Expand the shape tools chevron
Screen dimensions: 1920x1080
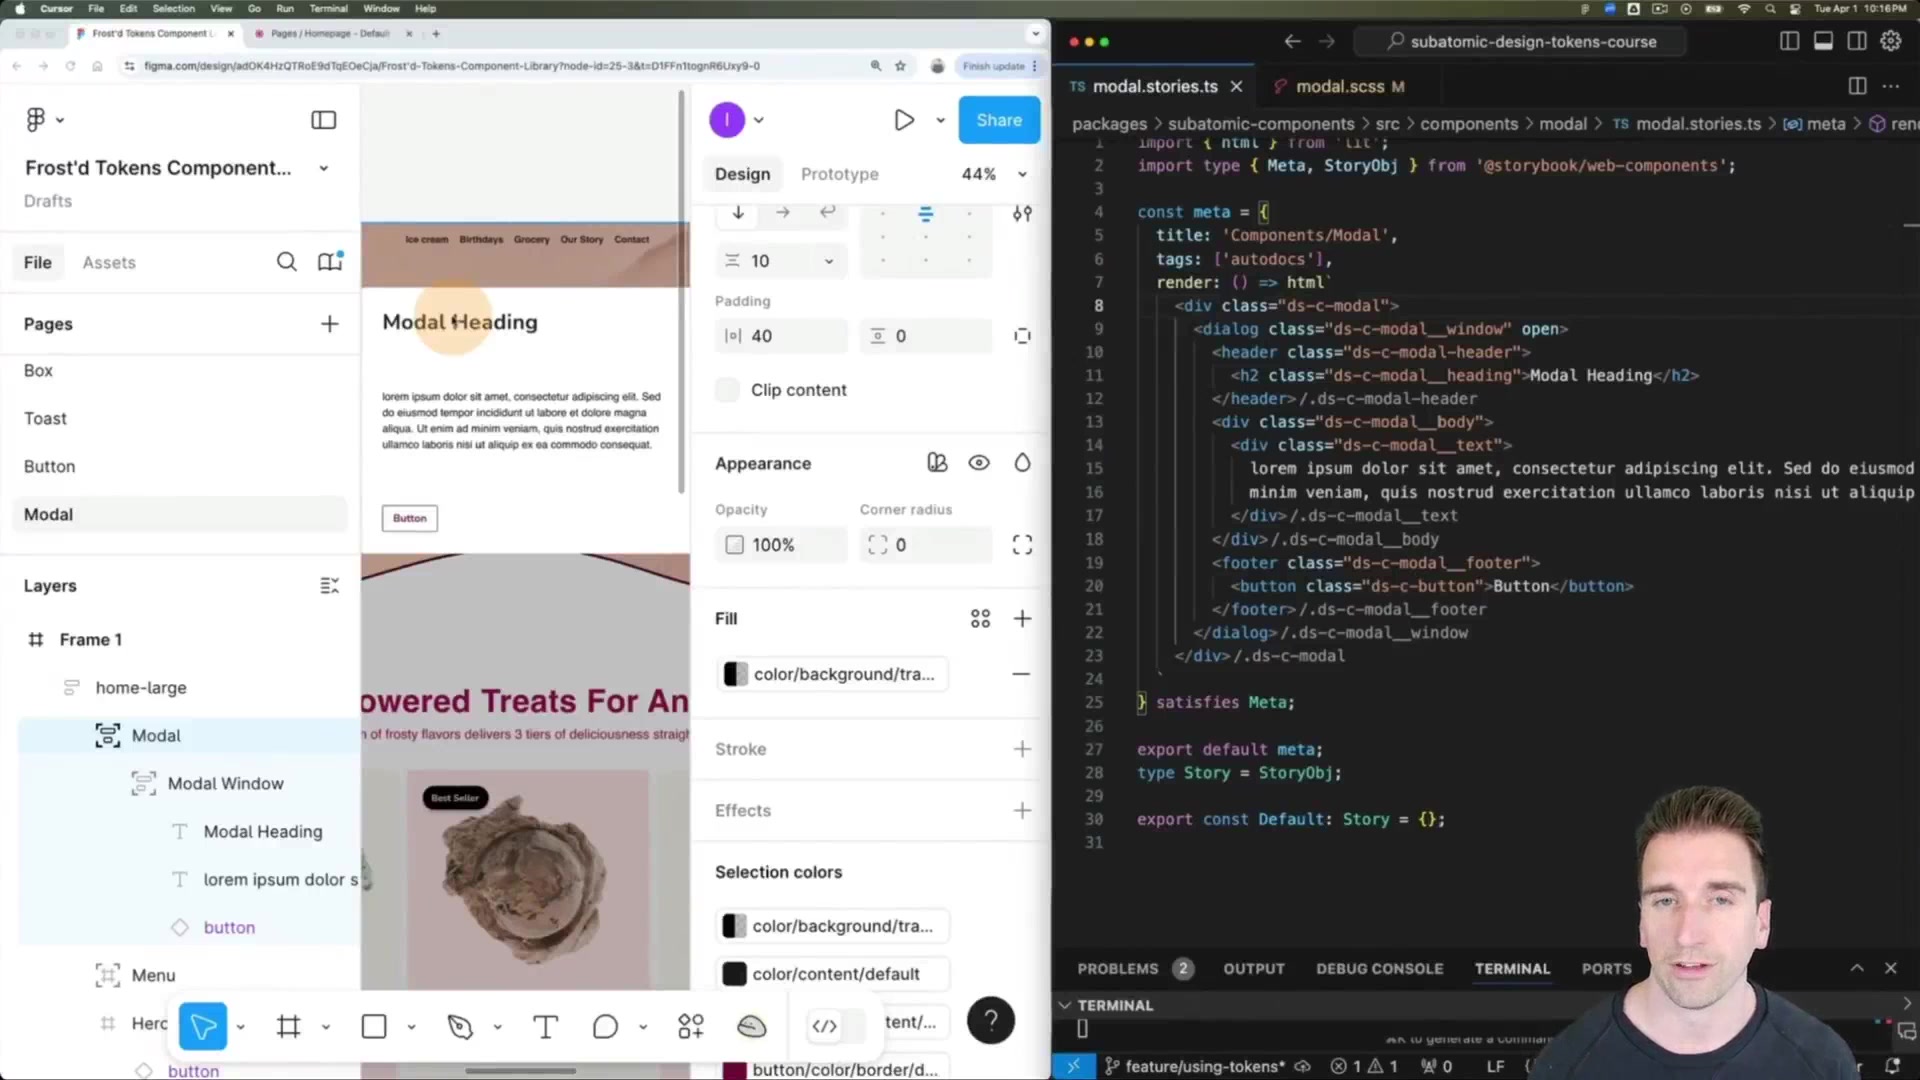click(411, 1027)
